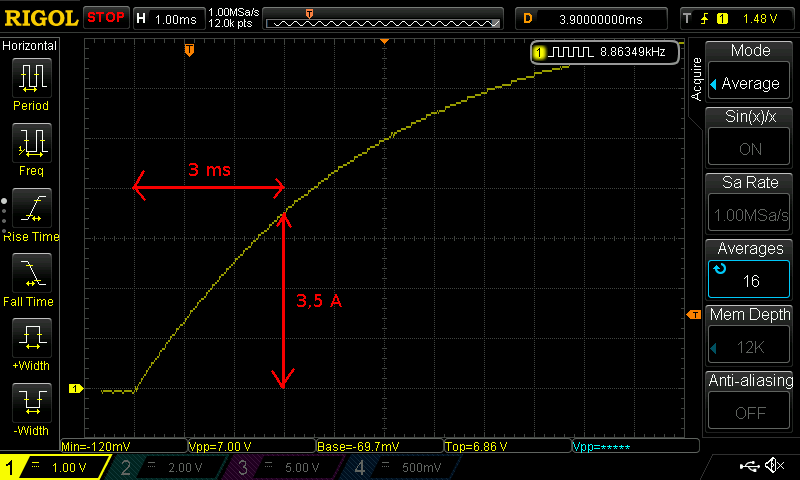
Task: Click the speaker mute icon
Action: 773,466
